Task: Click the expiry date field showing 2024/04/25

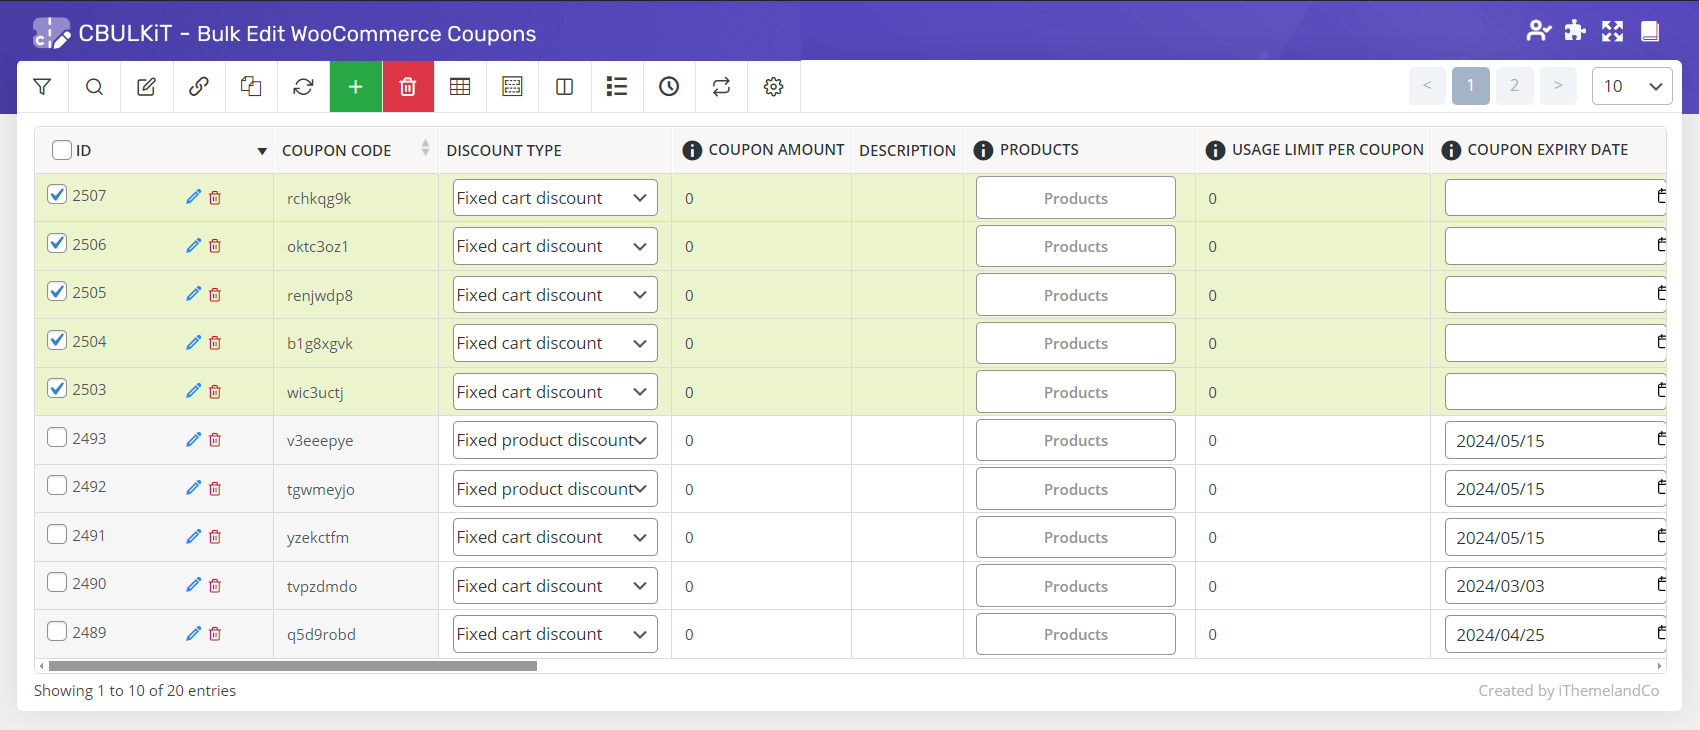Action: click(x=1548, y=635)
